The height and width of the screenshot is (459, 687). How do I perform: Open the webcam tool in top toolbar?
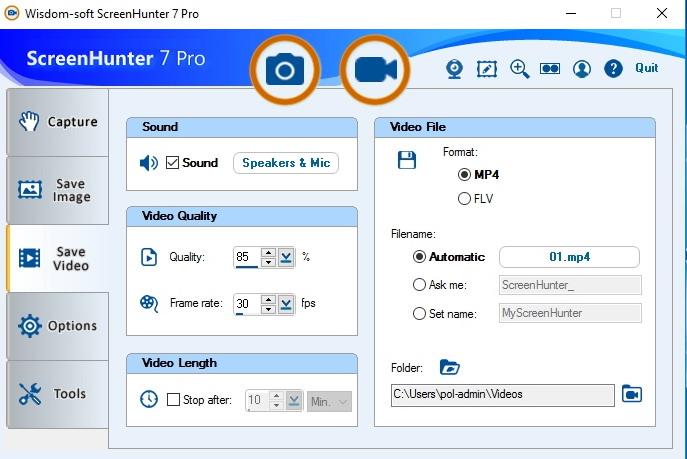453,69
